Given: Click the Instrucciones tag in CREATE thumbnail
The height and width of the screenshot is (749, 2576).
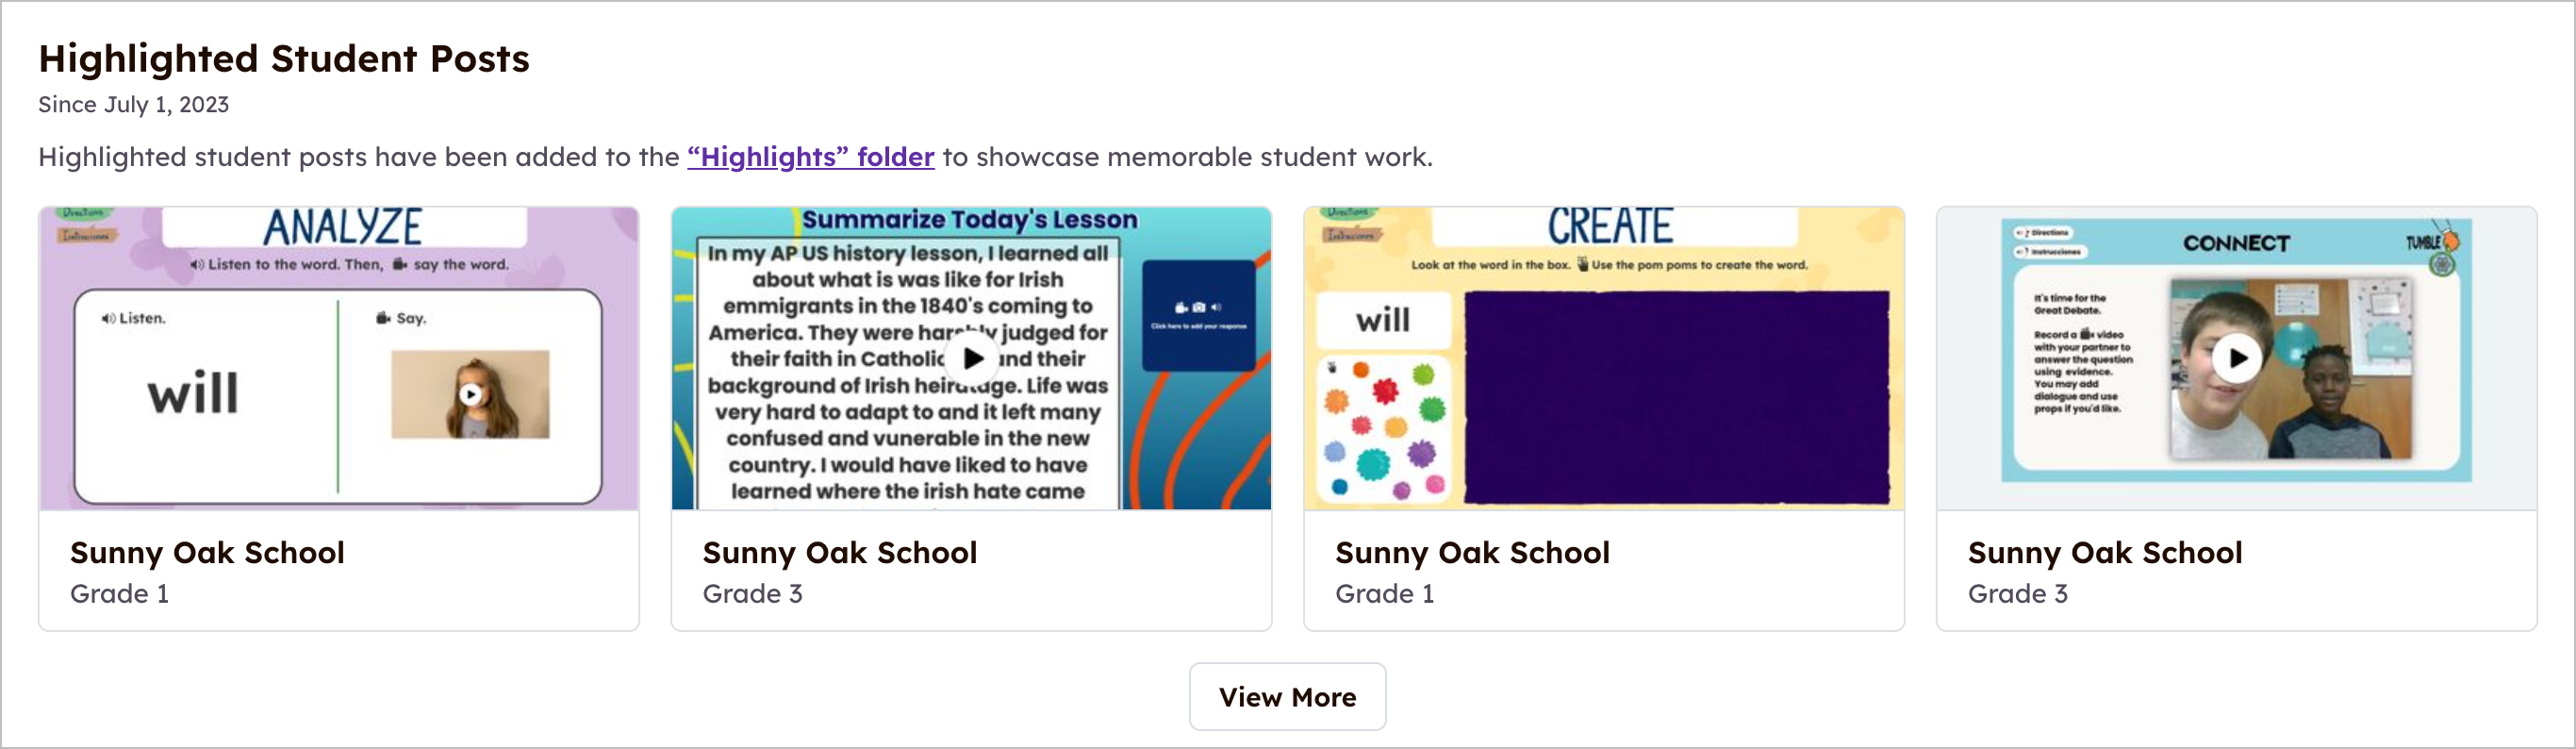Looking at the screenshot, I should (1350, 235).
